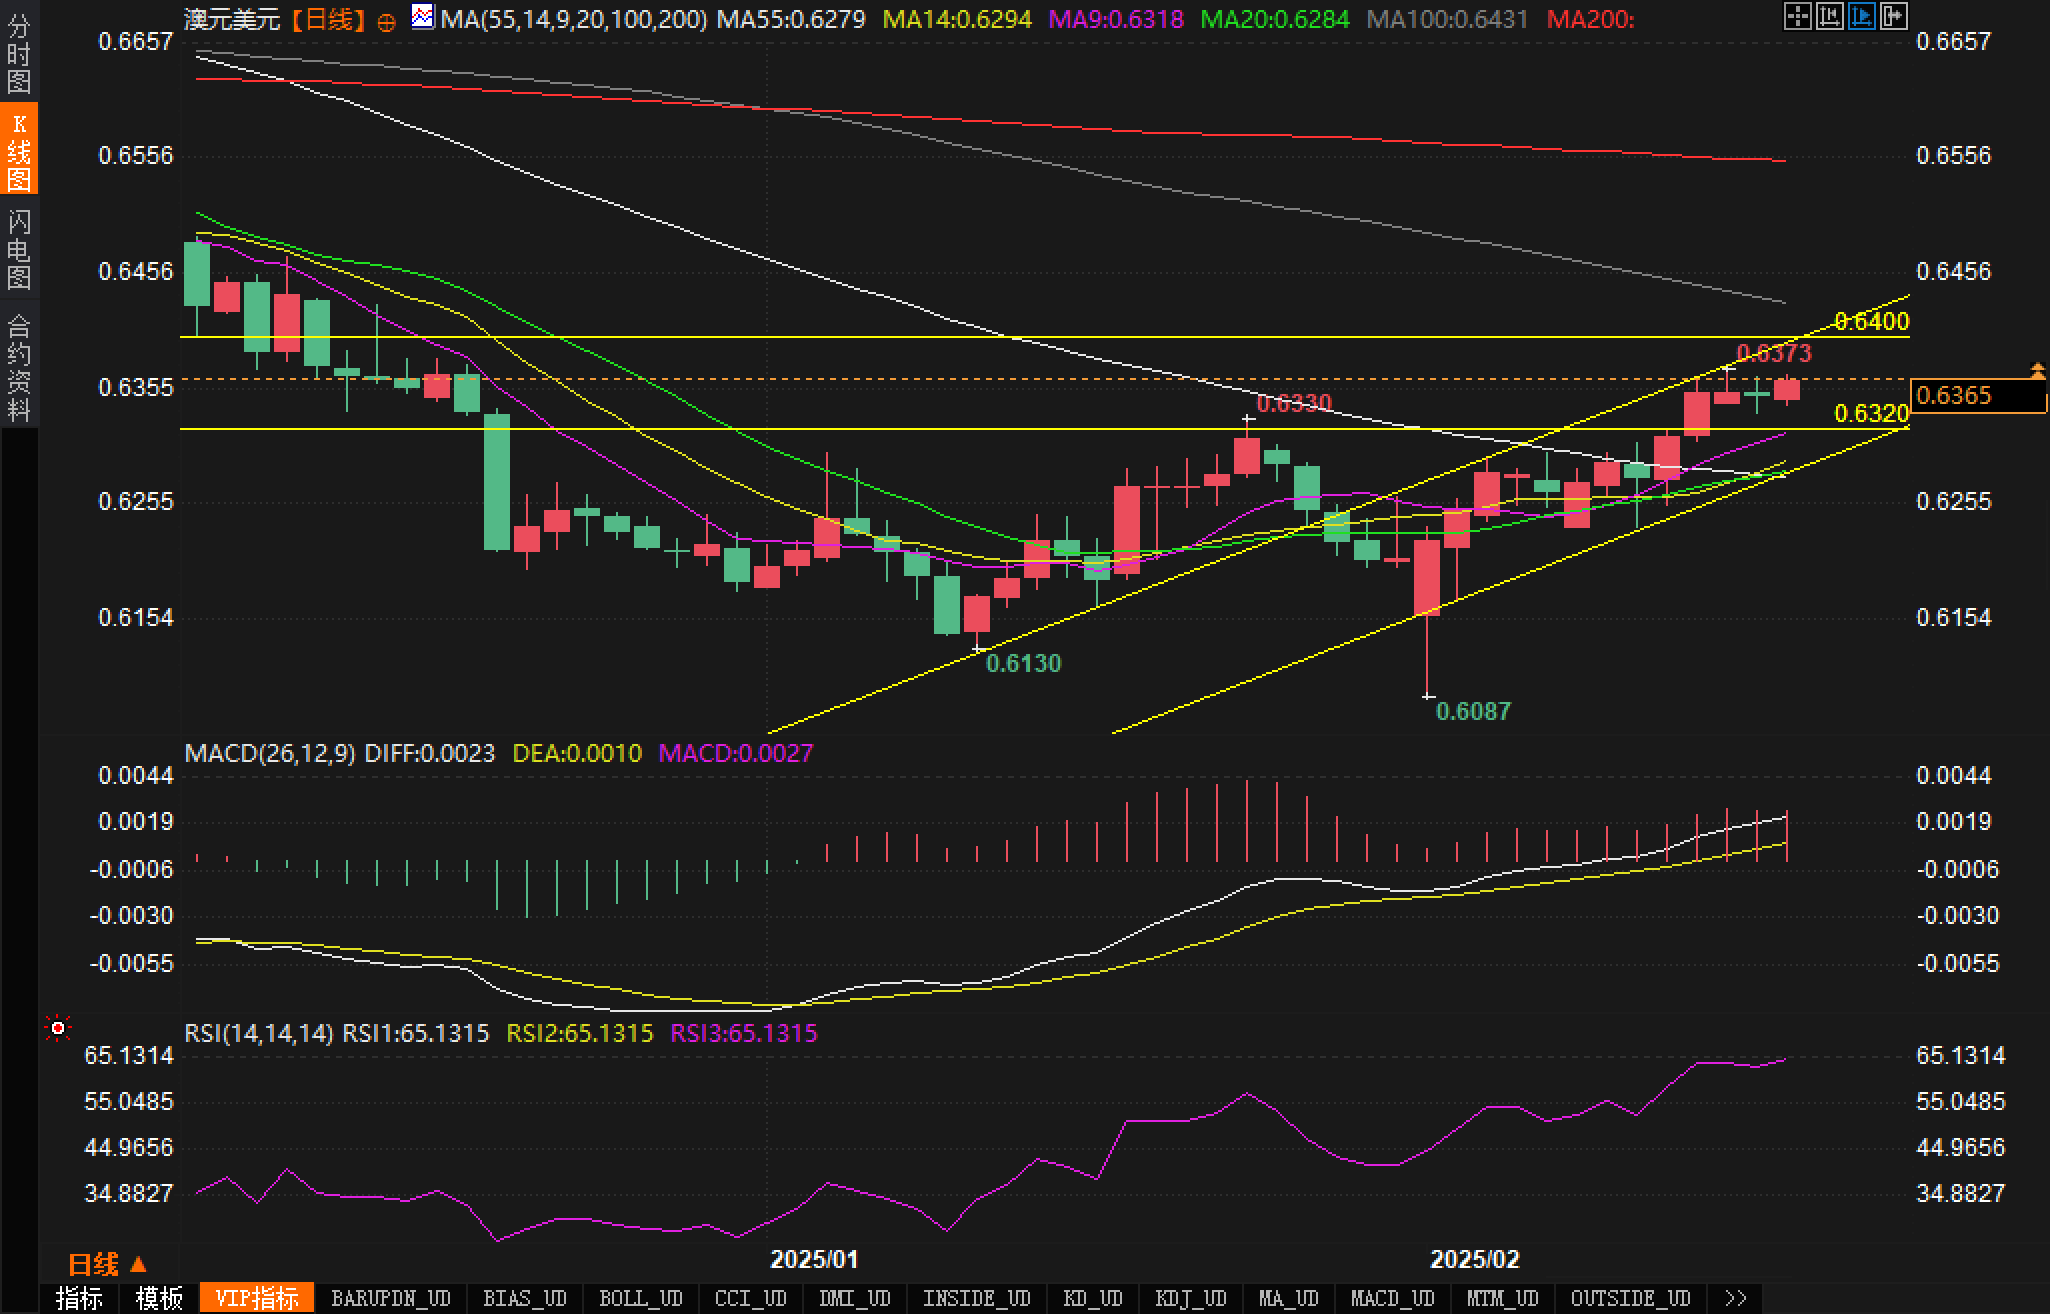Image resolution: width=2050 pixels, height=1314 pixels.
Task: Open the 模板 bottom tab
Action: pyautogui.click(x=159, y=1298)
